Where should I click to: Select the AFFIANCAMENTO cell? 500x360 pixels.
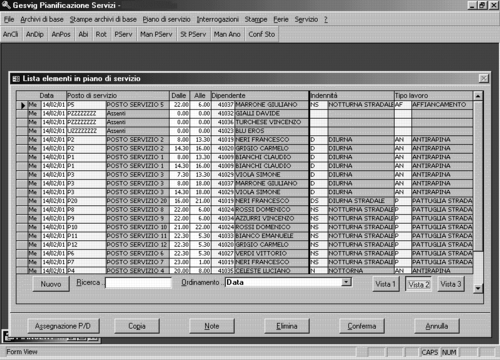click(442, 105)
